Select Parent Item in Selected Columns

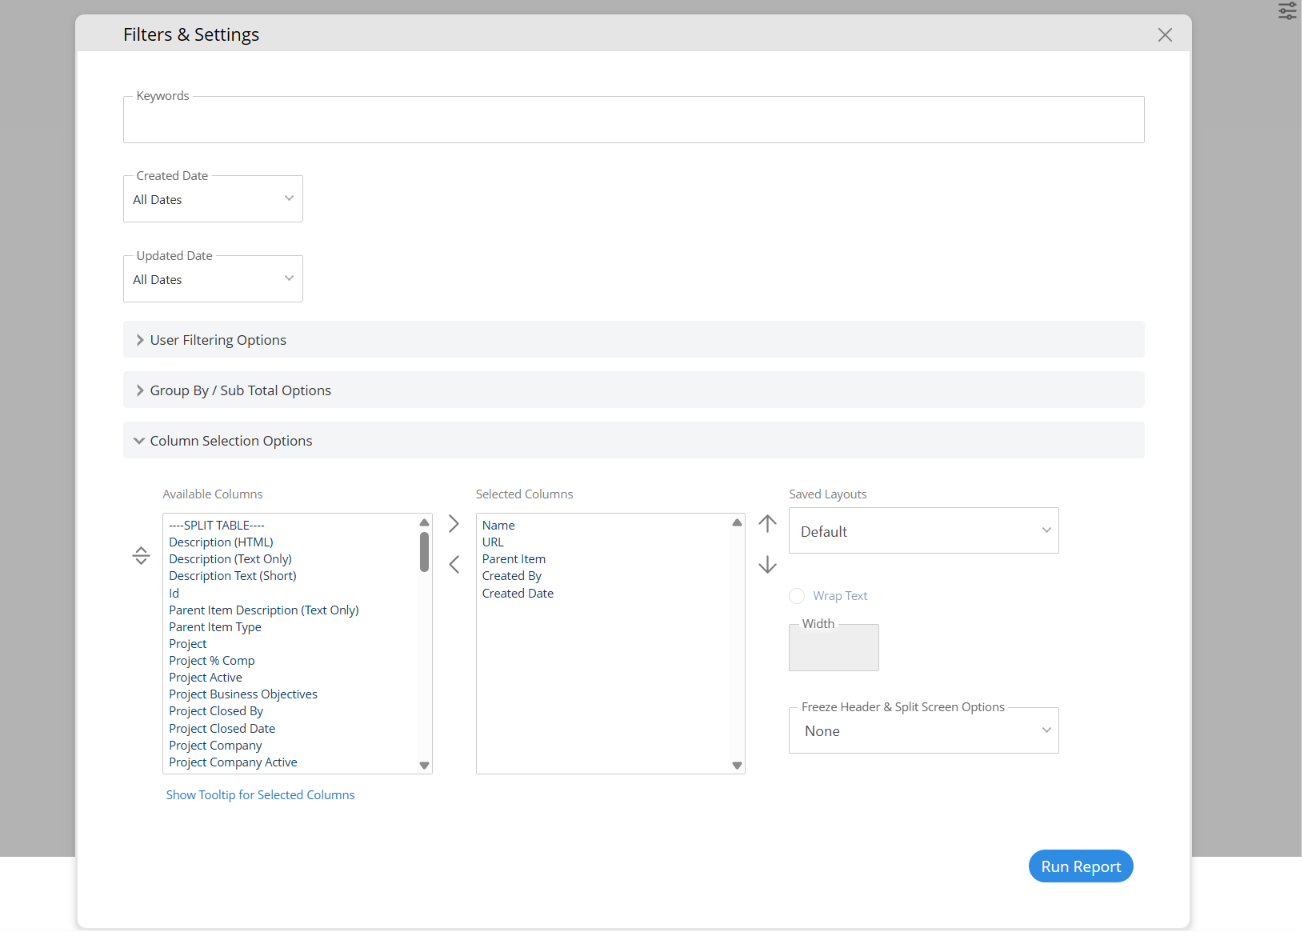pos(514,559)
